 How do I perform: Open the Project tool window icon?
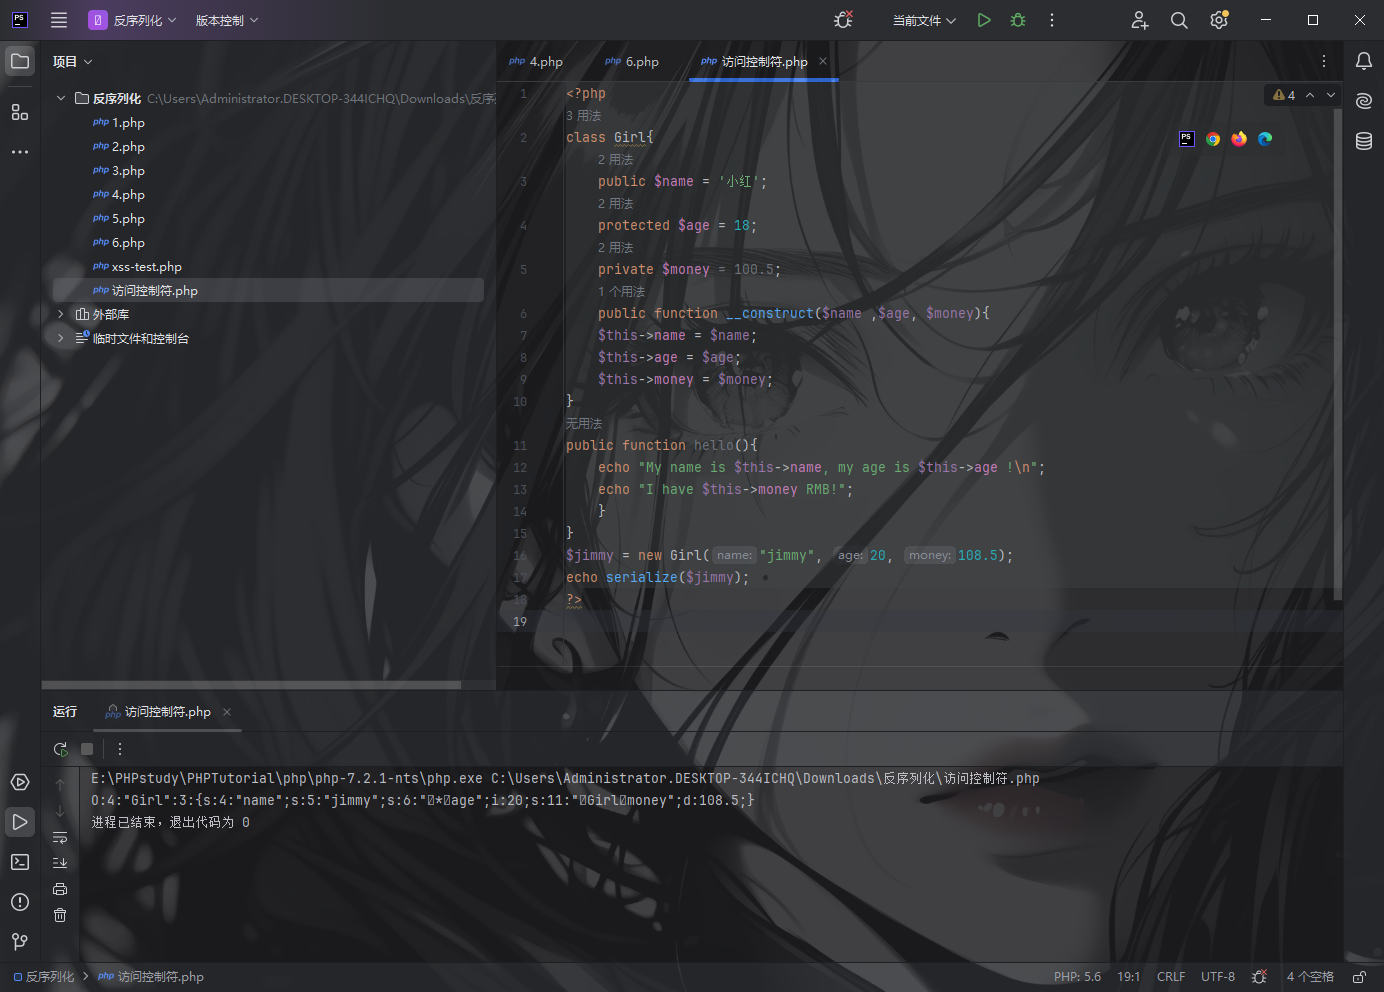[20, 61]
